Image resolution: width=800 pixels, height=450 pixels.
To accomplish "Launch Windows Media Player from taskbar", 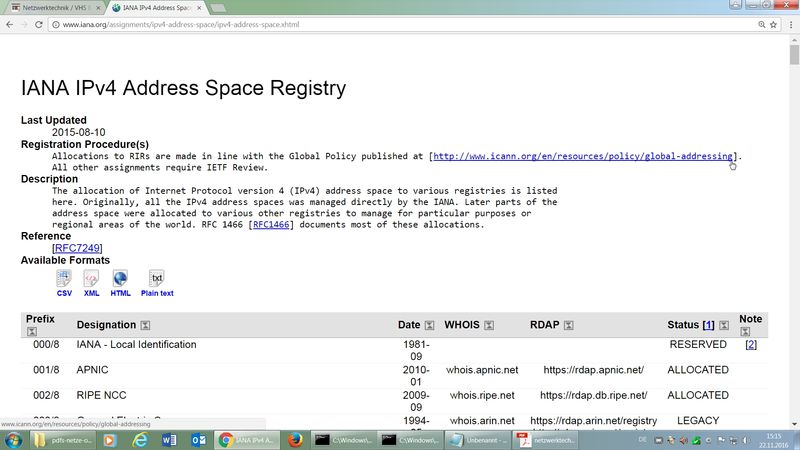I will click(x=110, y=440).
